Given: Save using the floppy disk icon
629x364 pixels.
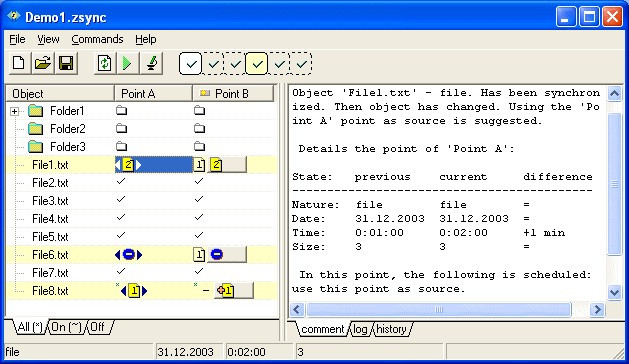Looking at the screenshot, I should pos(66,63).
